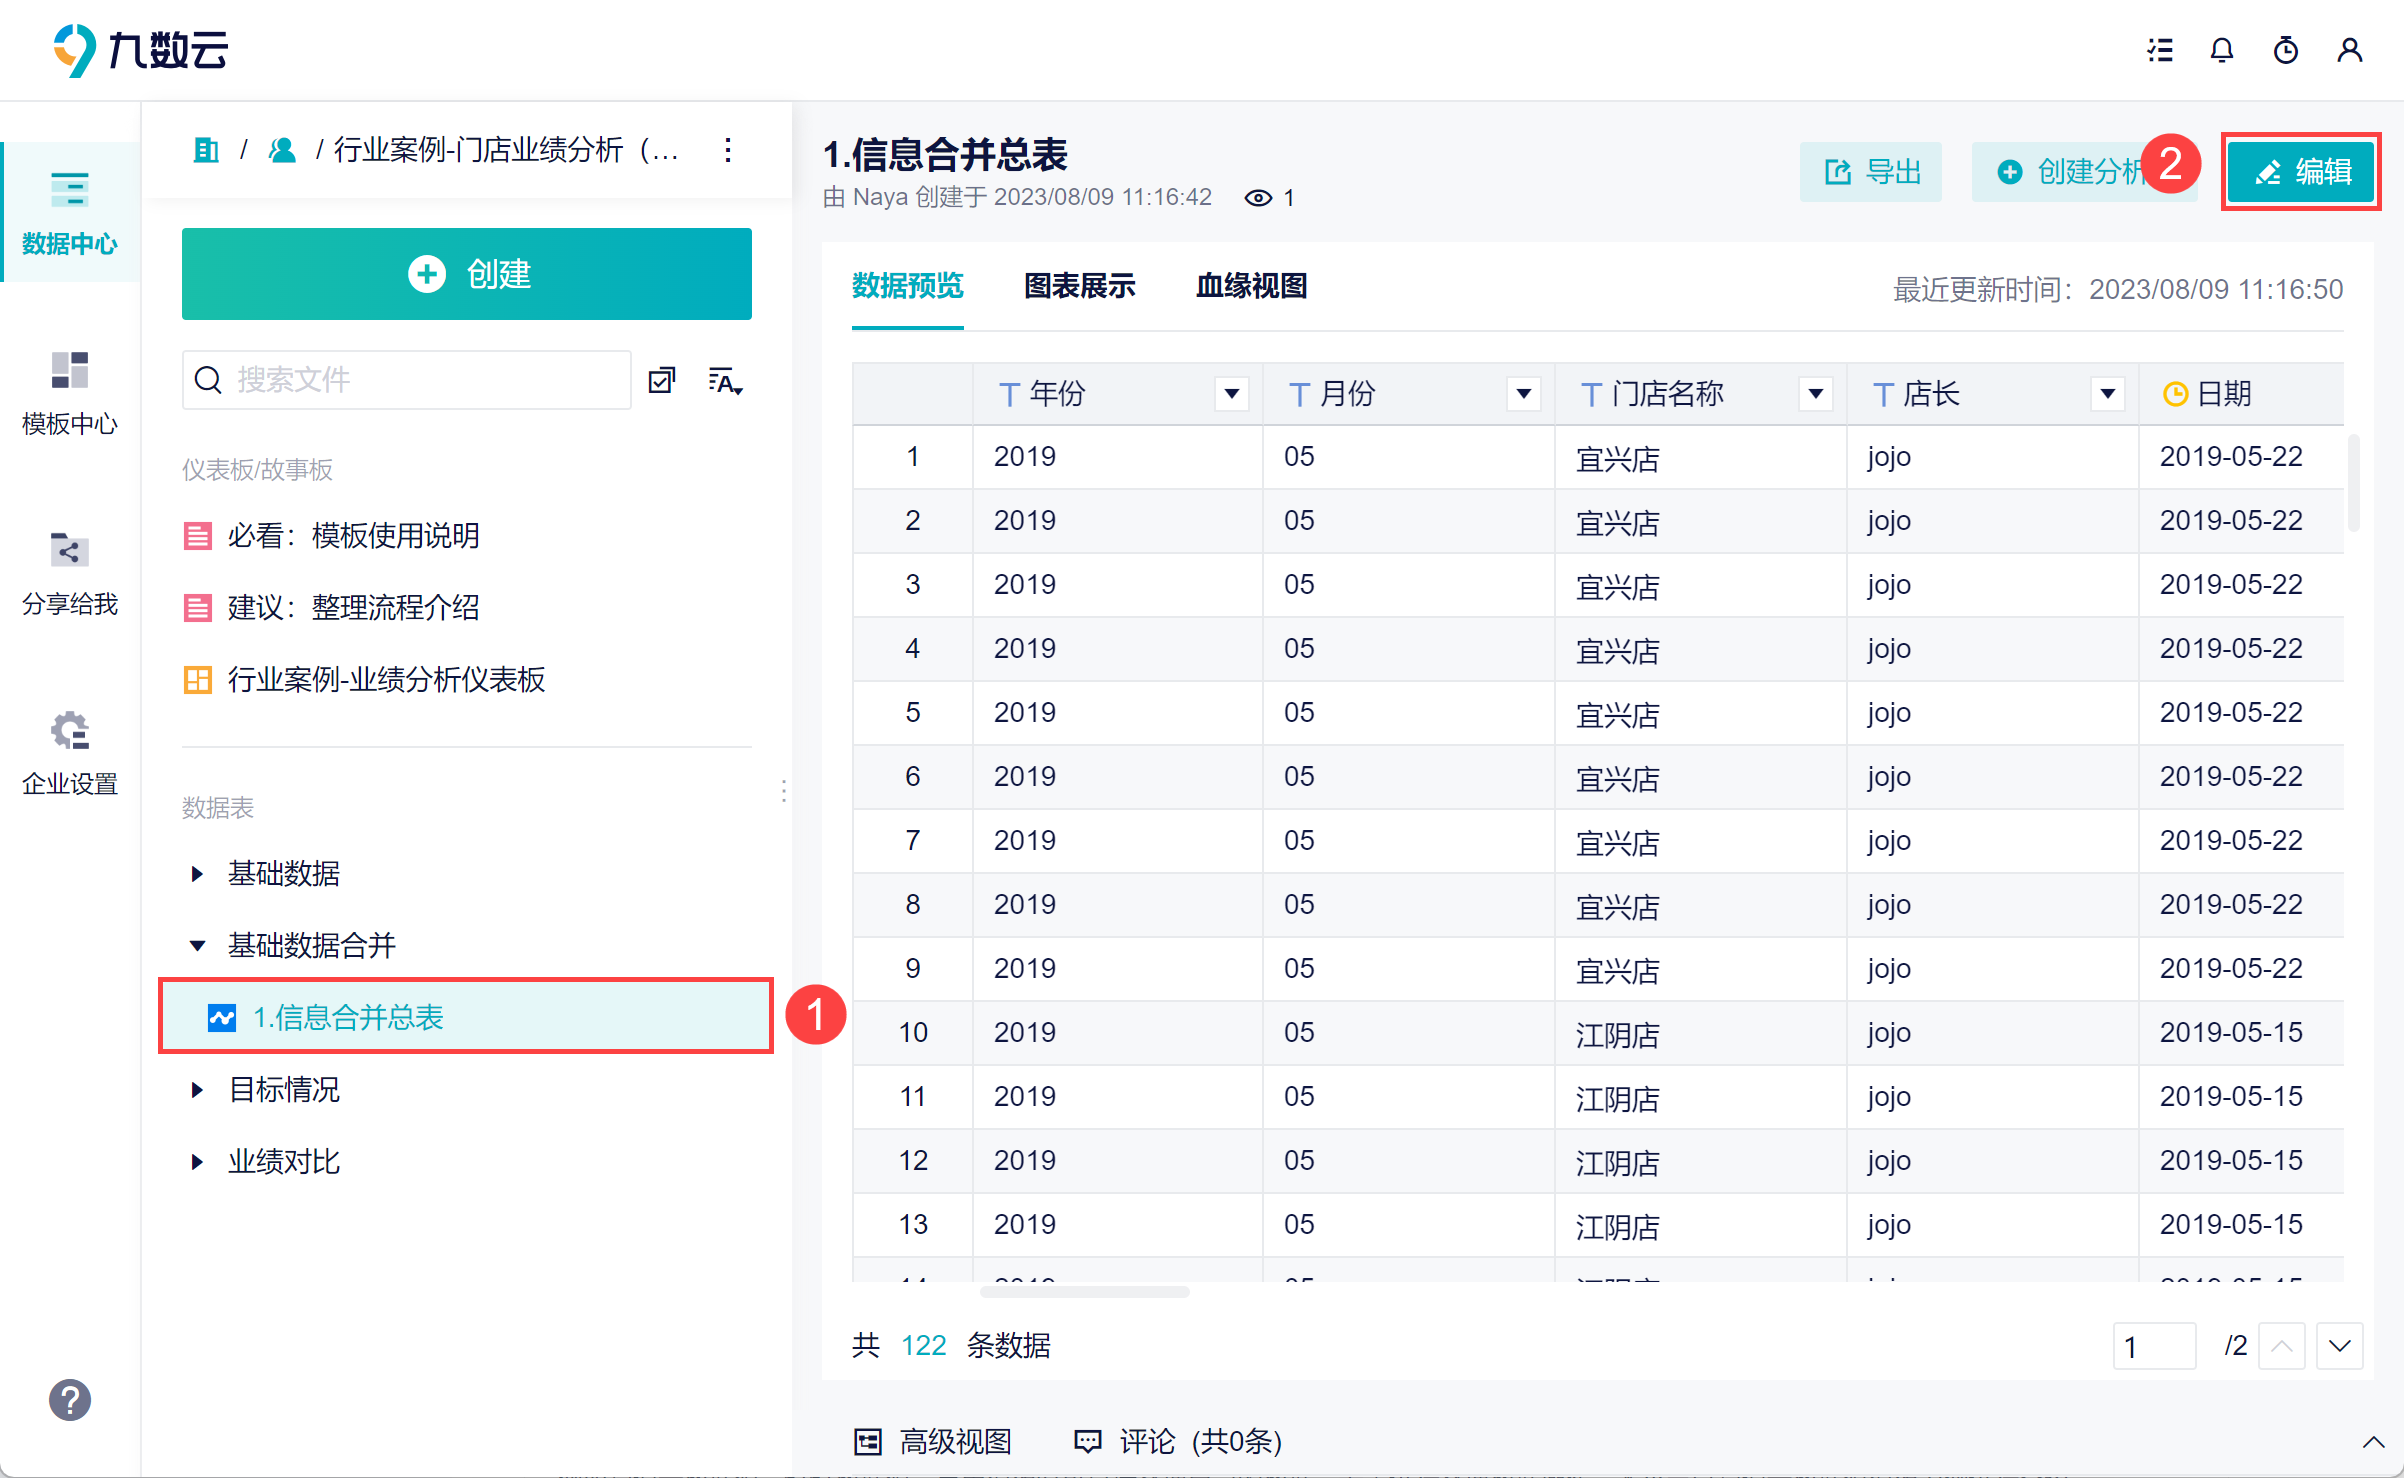This screenshot has height=1478, width=2404.
Task: Open the notifications bell
Action: pyautogui.click(x=2222, y=50)
